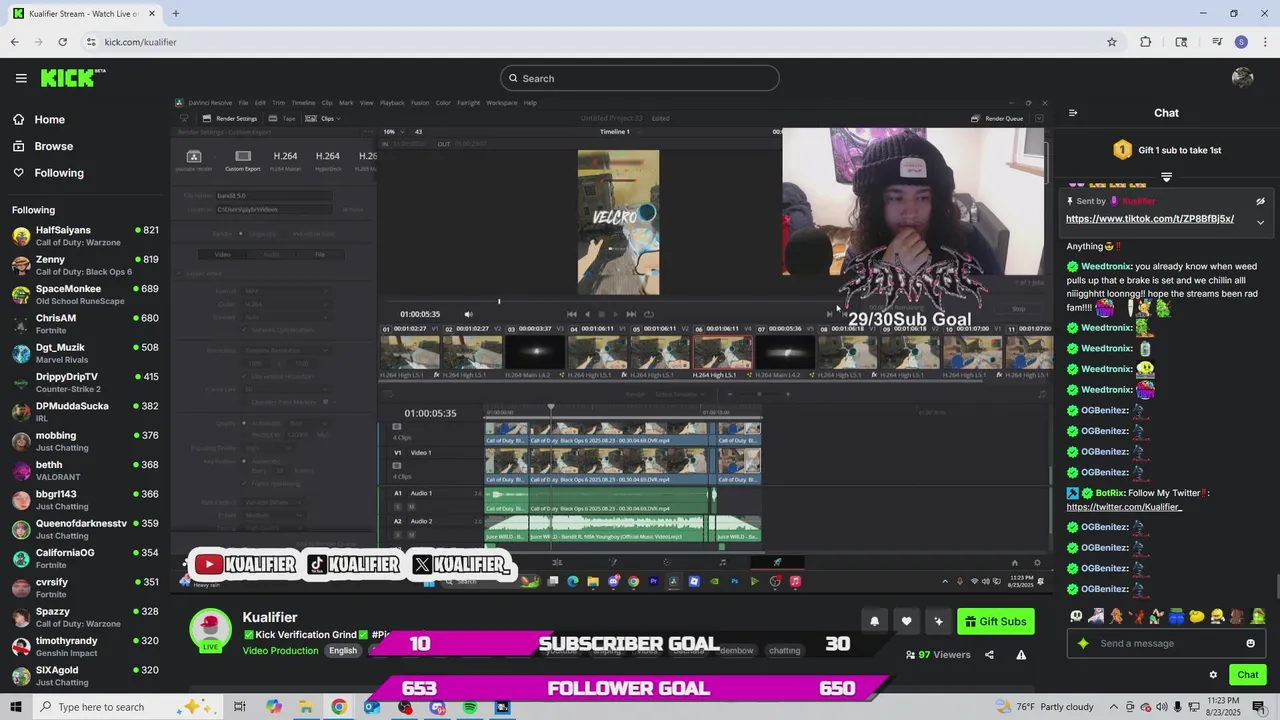Click the sparkle subscribe button
Viewport: 1280px width, 720px height.
(x=938, y=621)
